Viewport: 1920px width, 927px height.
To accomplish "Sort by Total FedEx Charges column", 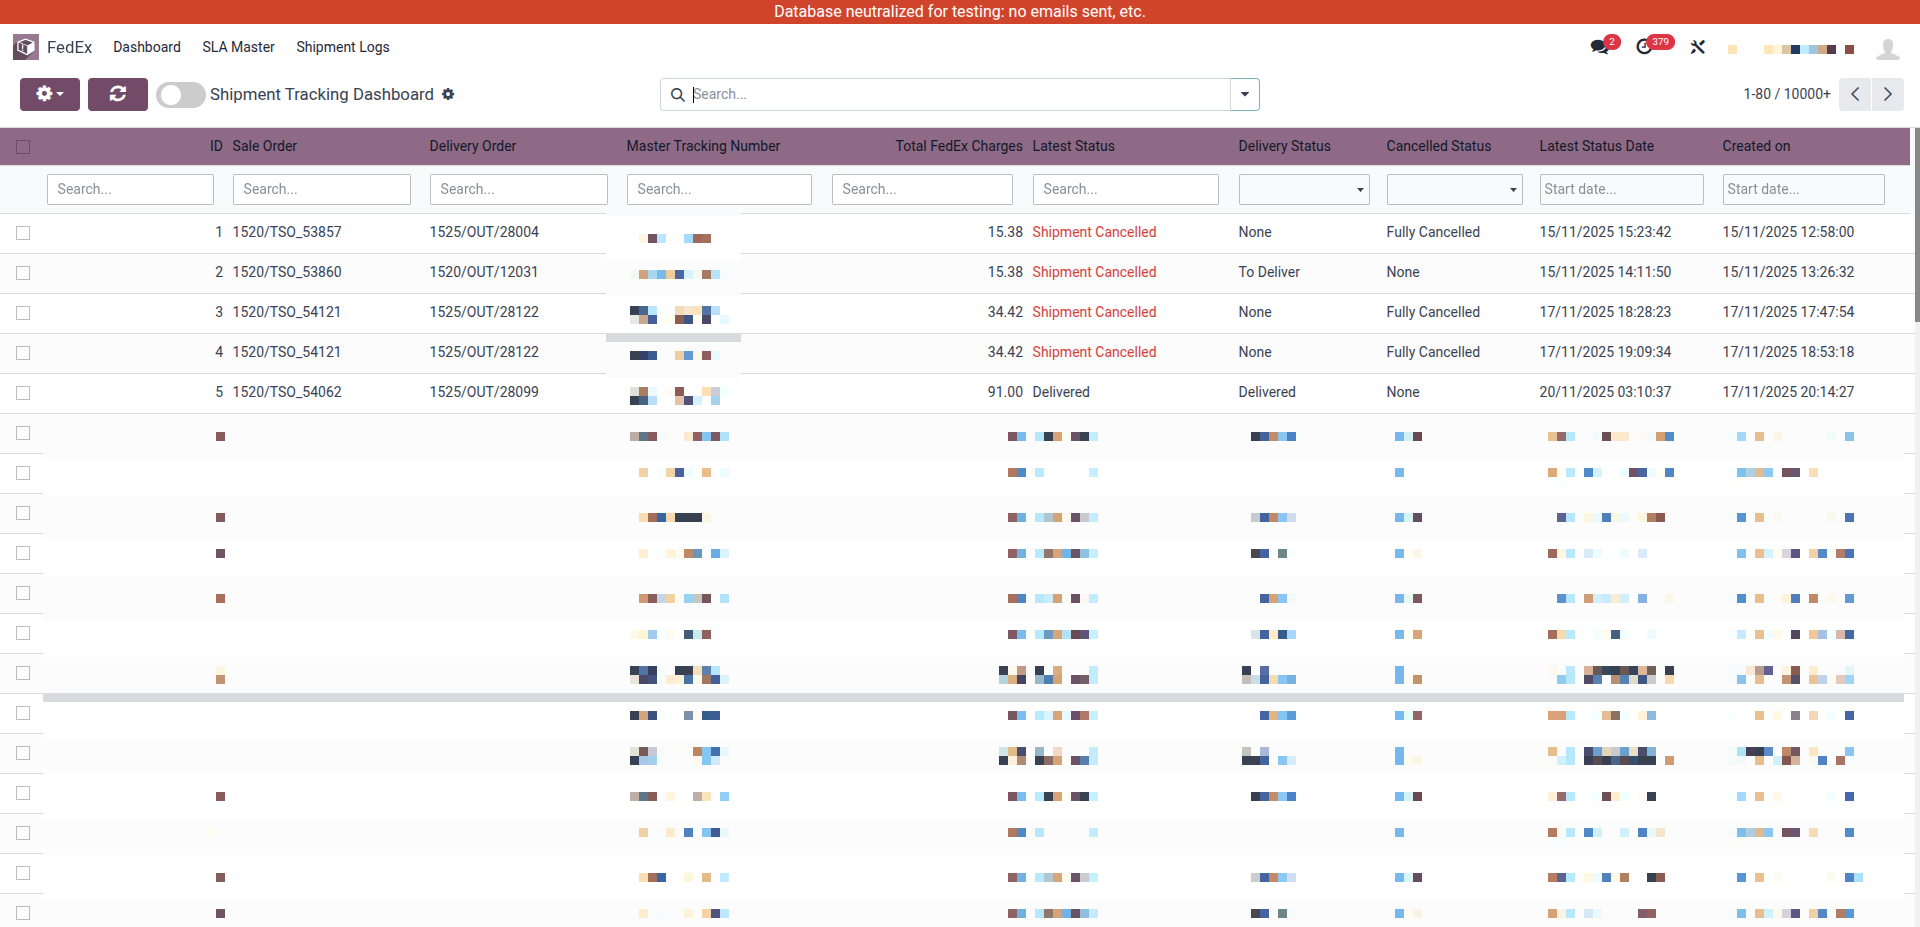I will 959,146.
